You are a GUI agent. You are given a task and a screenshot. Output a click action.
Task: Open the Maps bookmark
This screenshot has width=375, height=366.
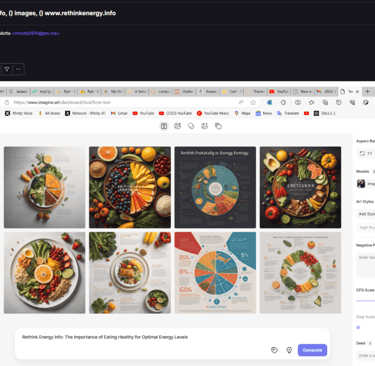[x=242, y=113]
